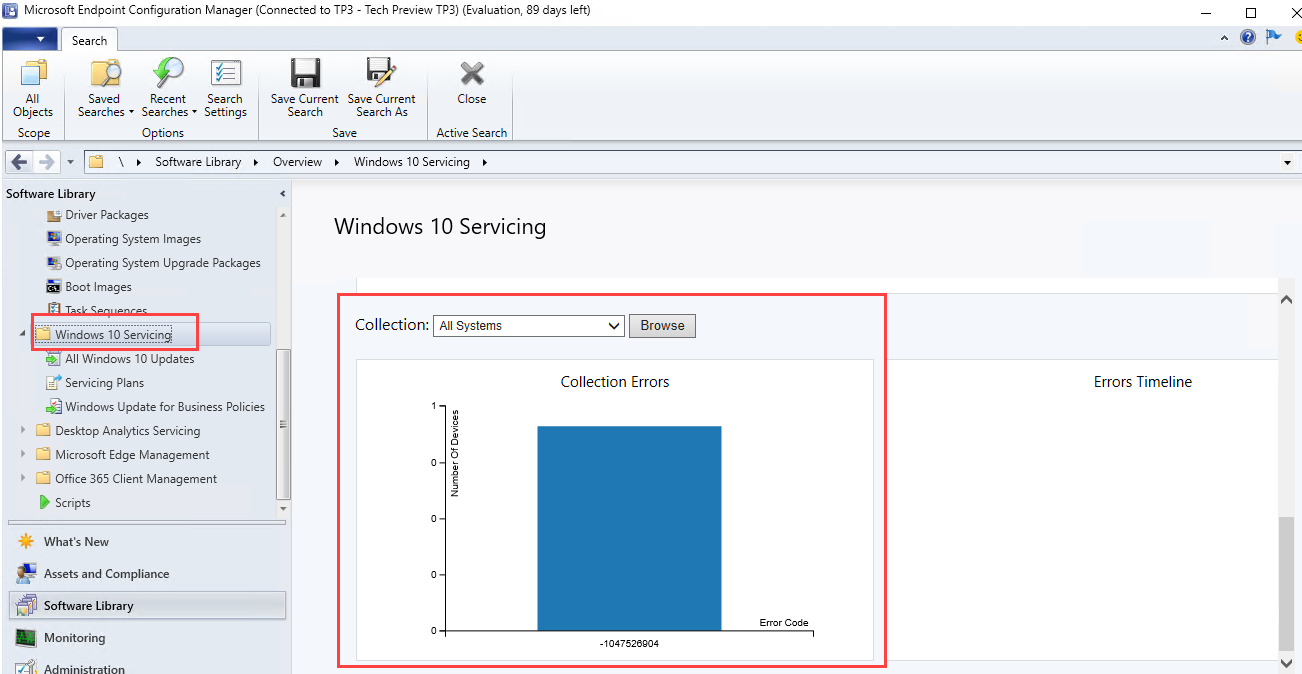
Task: Switch to Software Library workspace
Action: 148,606
